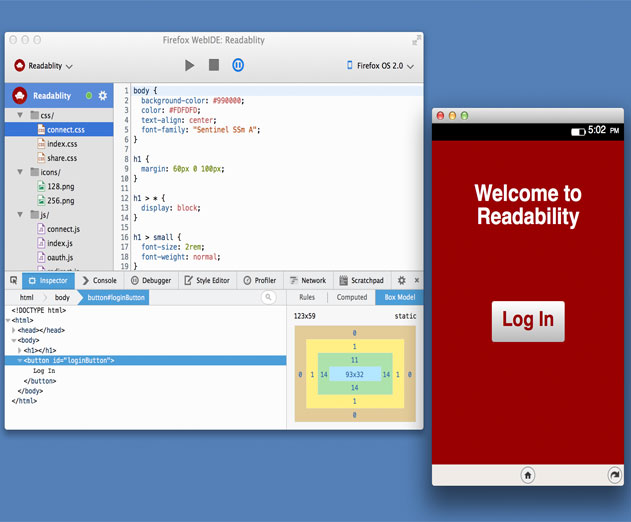
Task: Switch to the Style Editor tab
Action: click(207, 281)
